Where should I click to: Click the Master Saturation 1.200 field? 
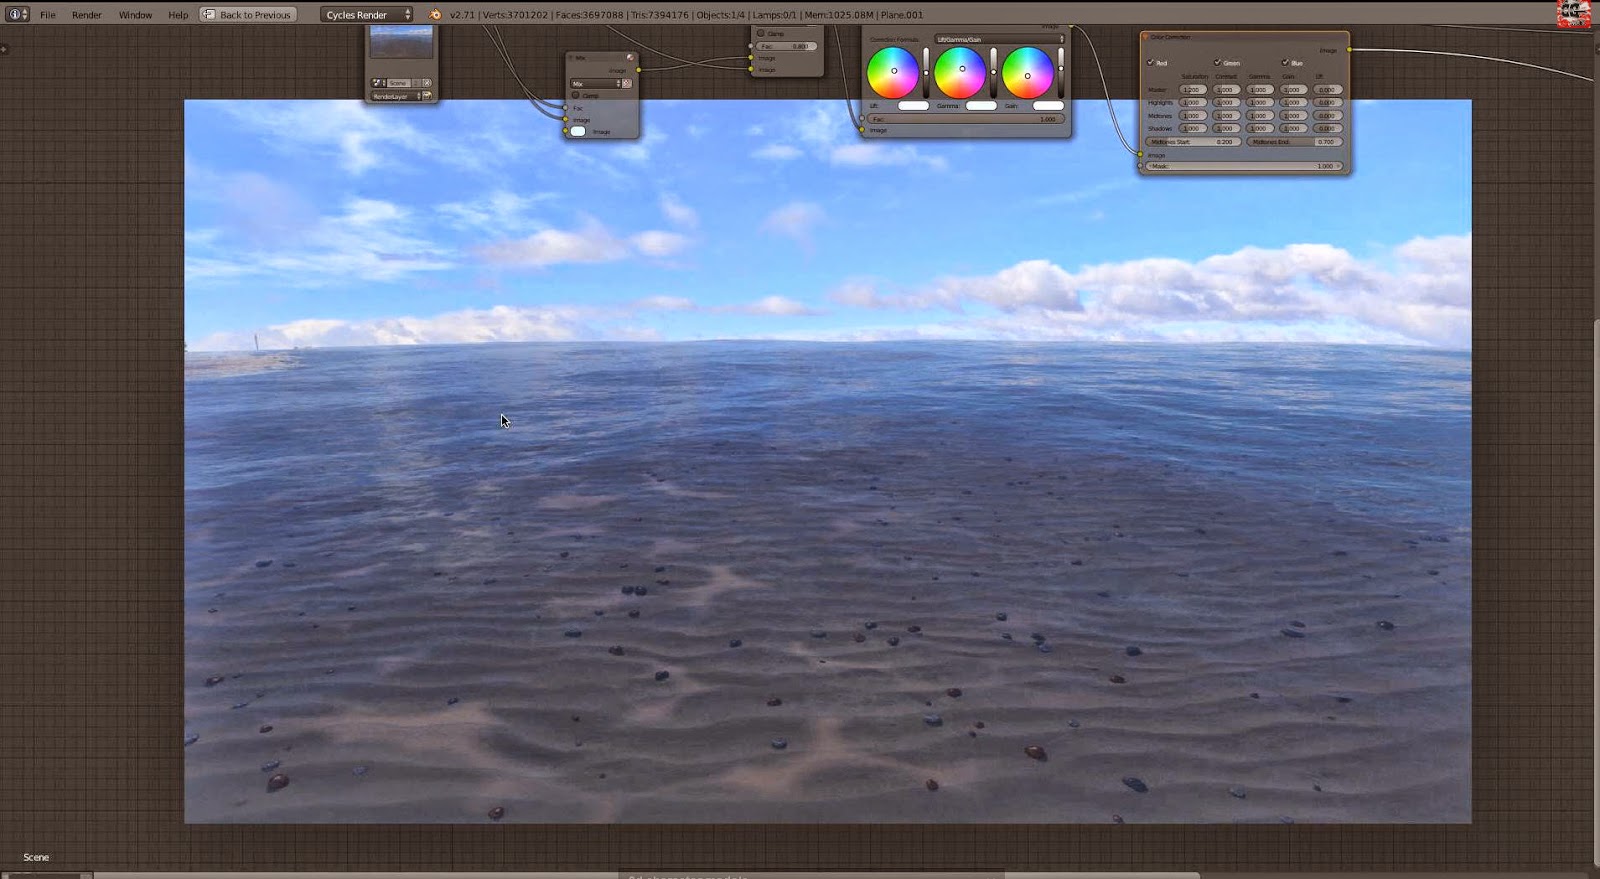(1193, 90)
